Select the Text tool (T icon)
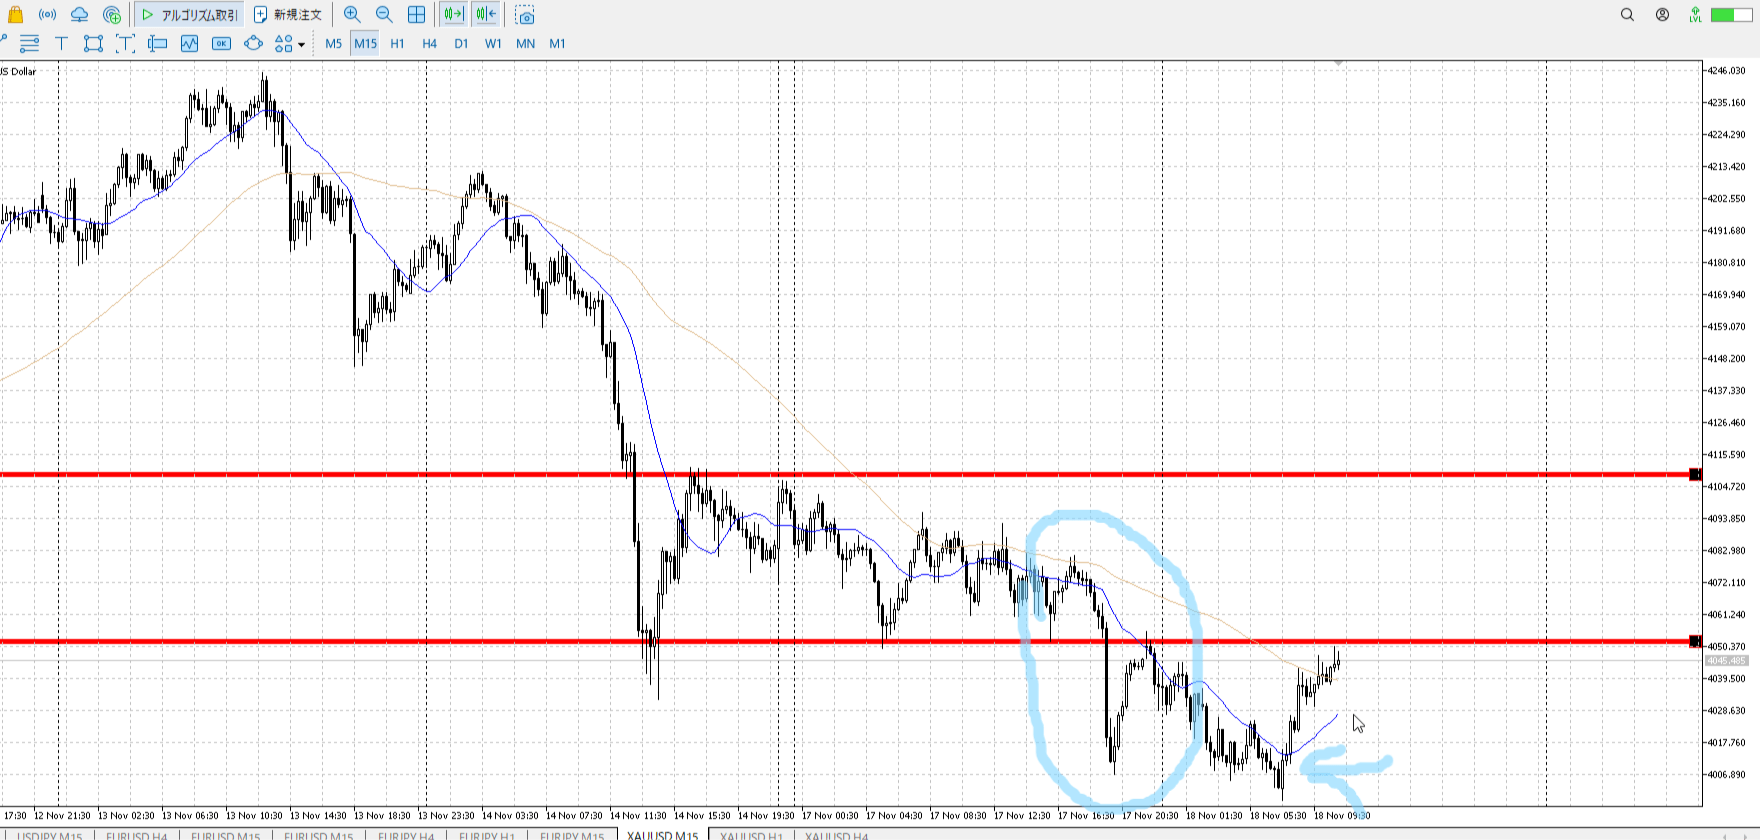The width and height of the screenshot is (1760, 840). coord(61,43)
